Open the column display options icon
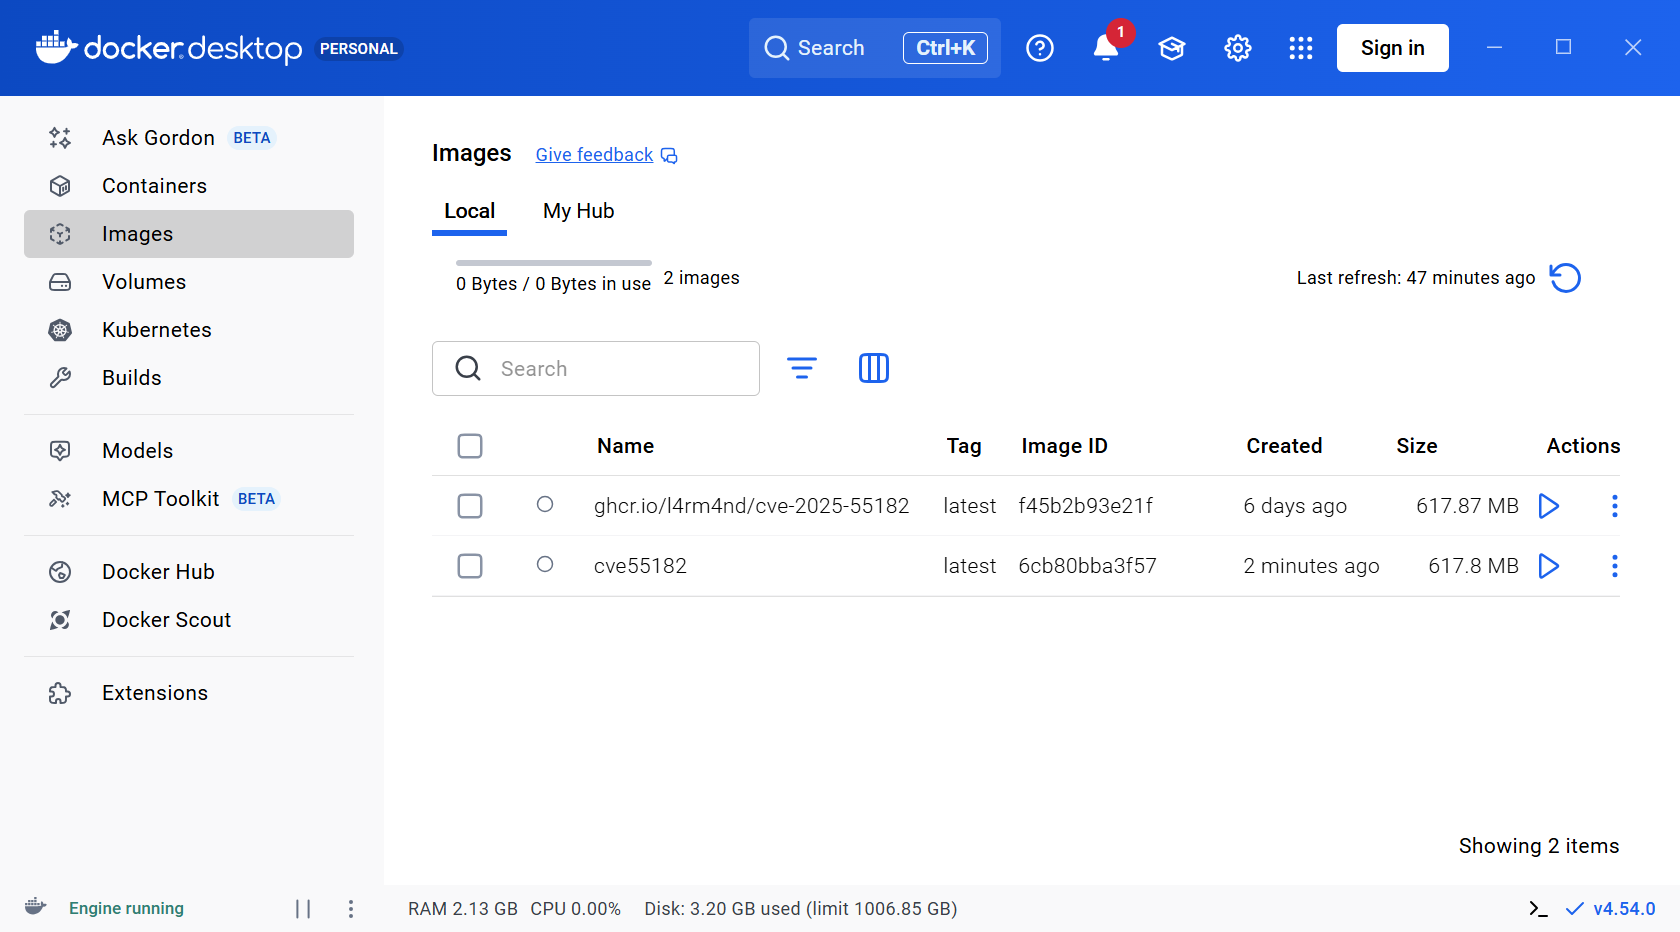The image size is (1680, 932). 874,368
